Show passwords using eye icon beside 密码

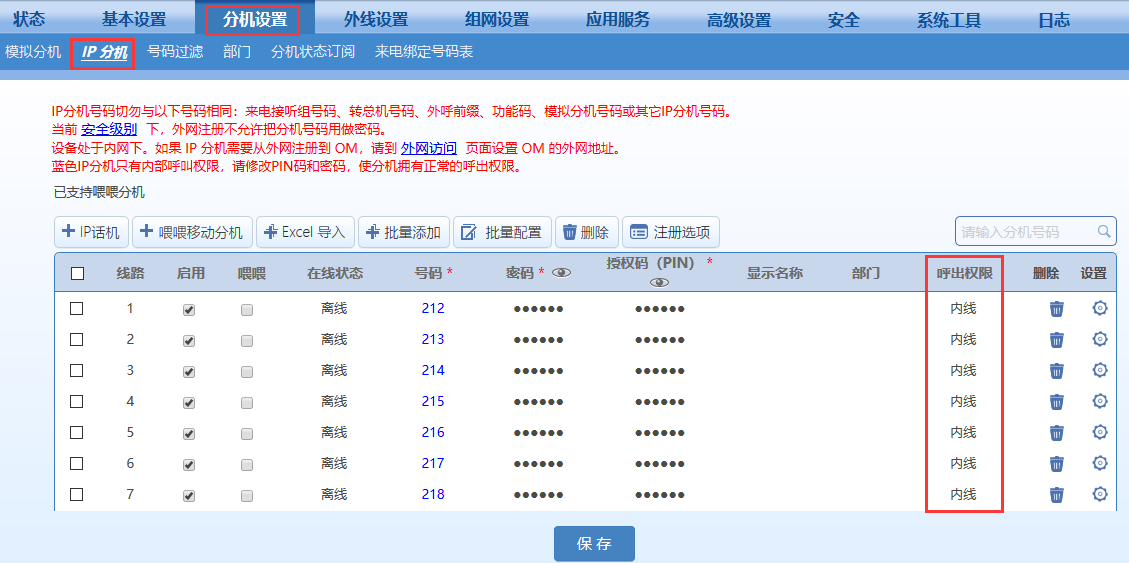click(562, 273)
